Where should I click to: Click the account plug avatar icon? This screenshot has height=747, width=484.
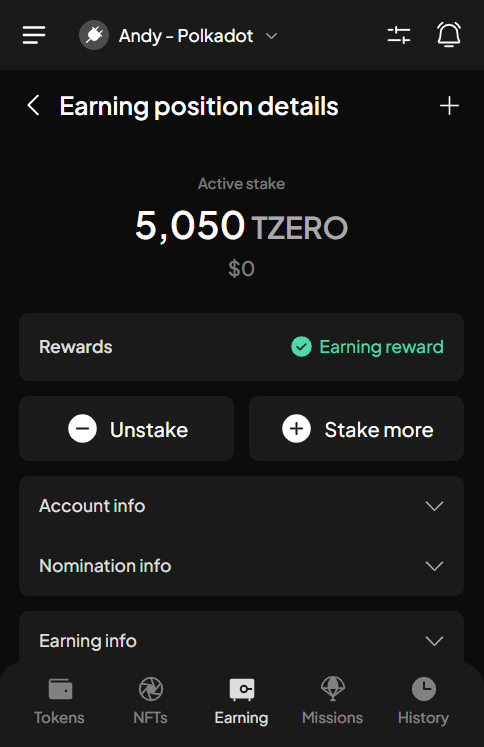coord(94,35)
